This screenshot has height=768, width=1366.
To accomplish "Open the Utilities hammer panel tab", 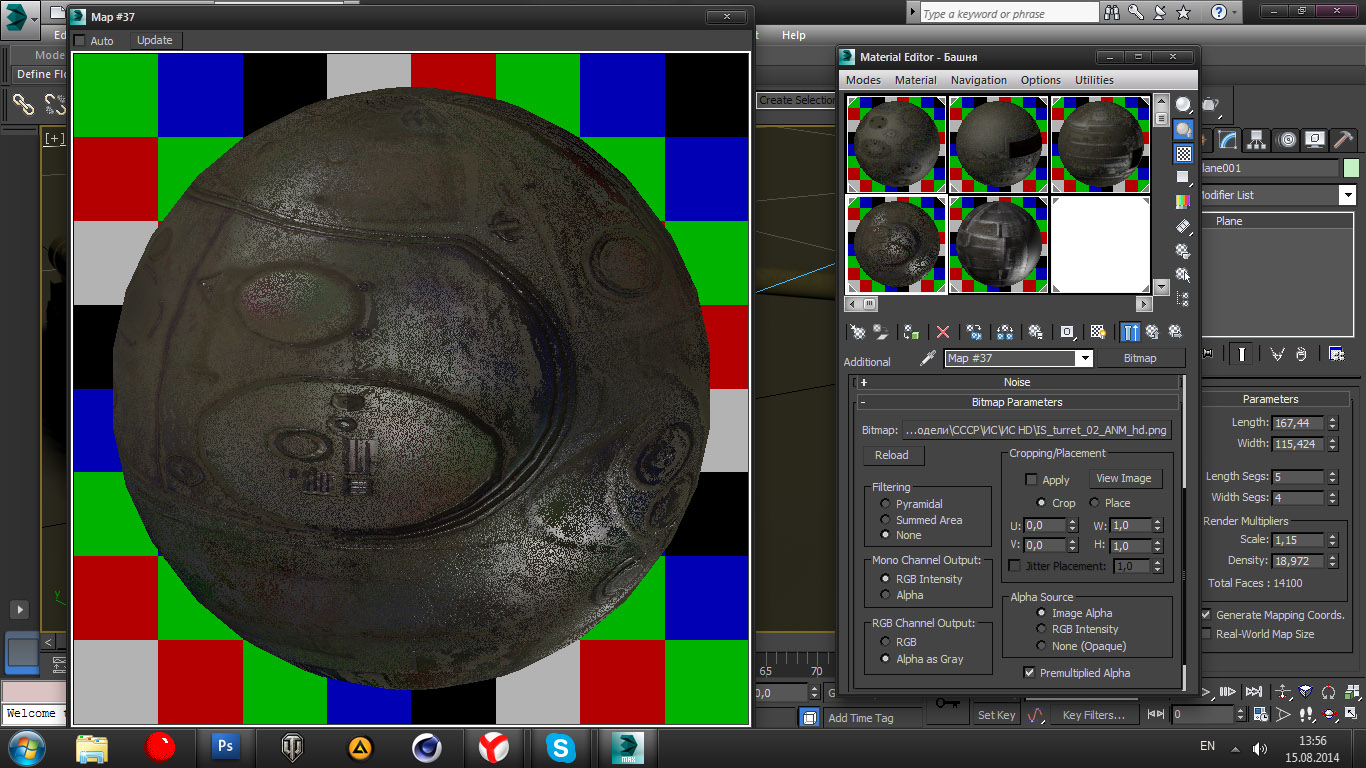I will 1344,140.
